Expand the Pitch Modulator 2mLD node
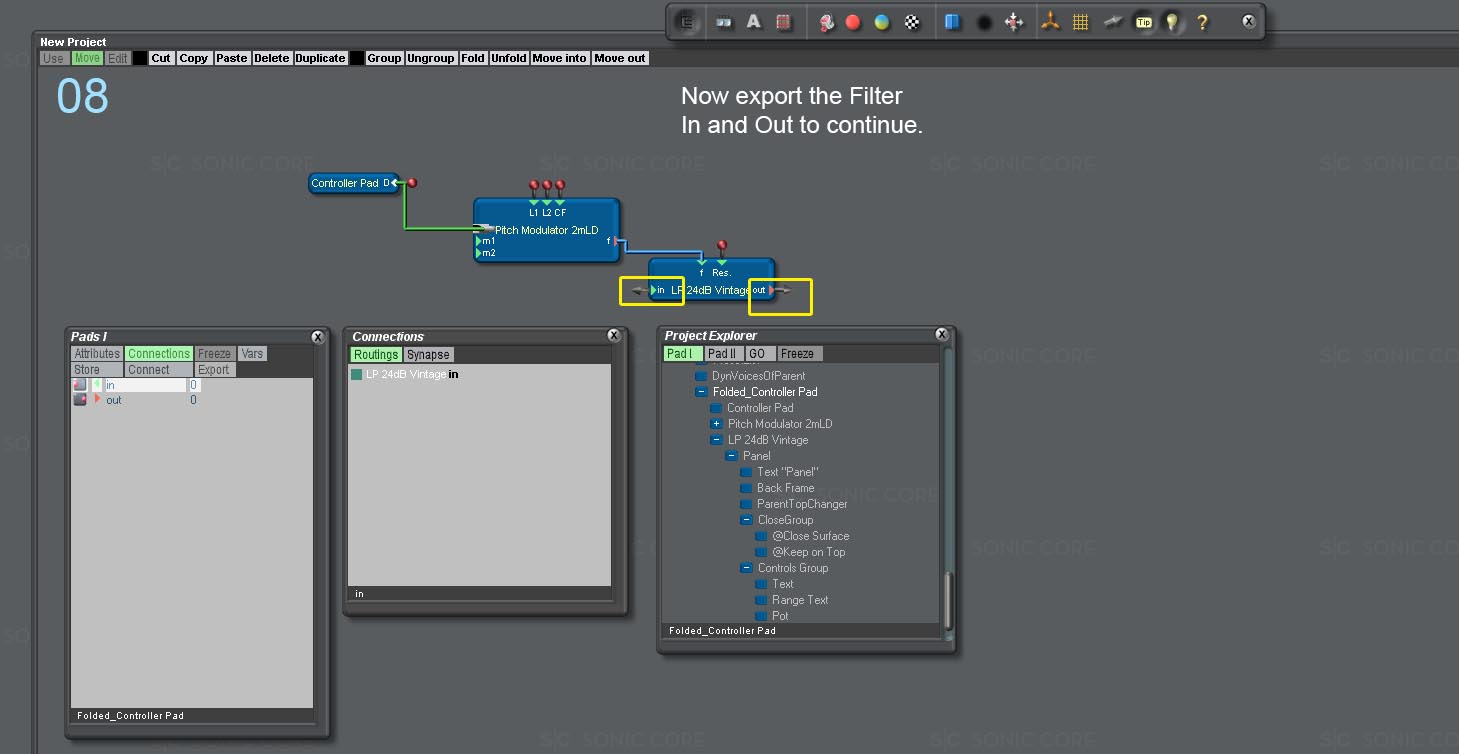The width and height of the screenshot is (1459, 754). (715, 423)
